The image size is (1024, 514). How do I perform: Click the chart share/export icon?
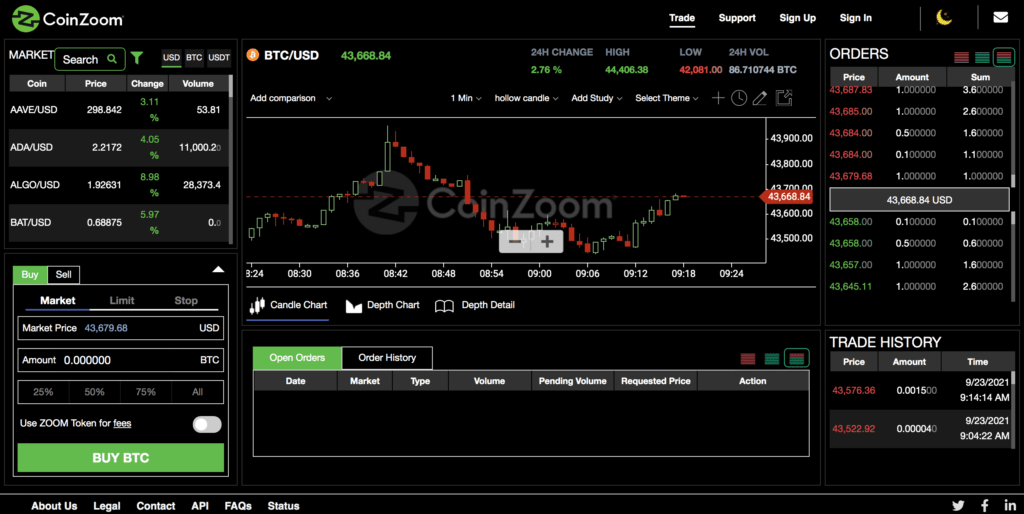click(x=784, y=98)
